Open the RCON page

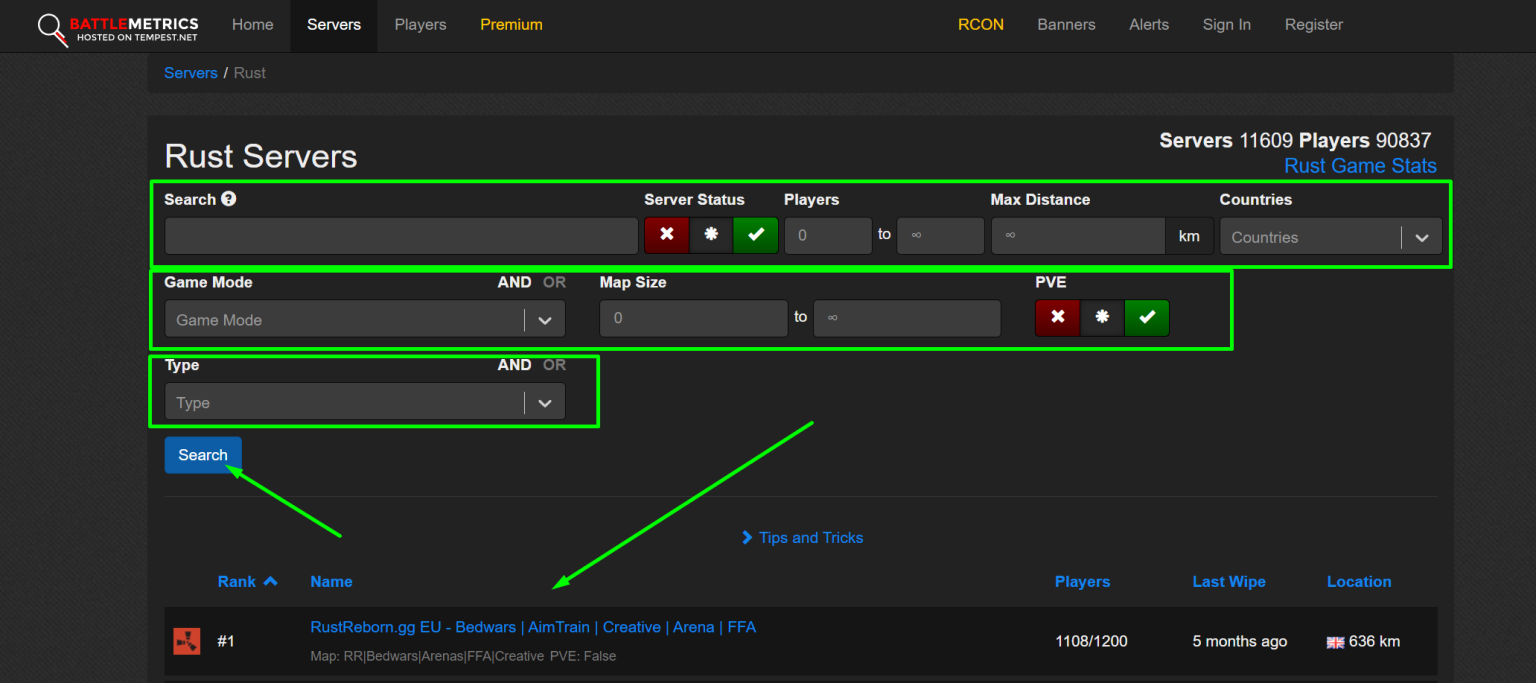tap(981, 25)
